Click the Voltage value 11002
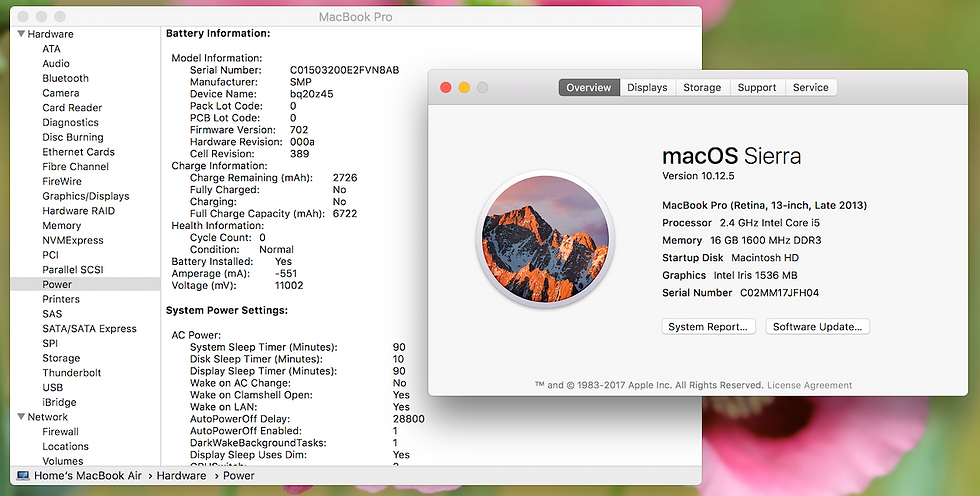This screenshot has width=980, height=496. coord(289,285)
